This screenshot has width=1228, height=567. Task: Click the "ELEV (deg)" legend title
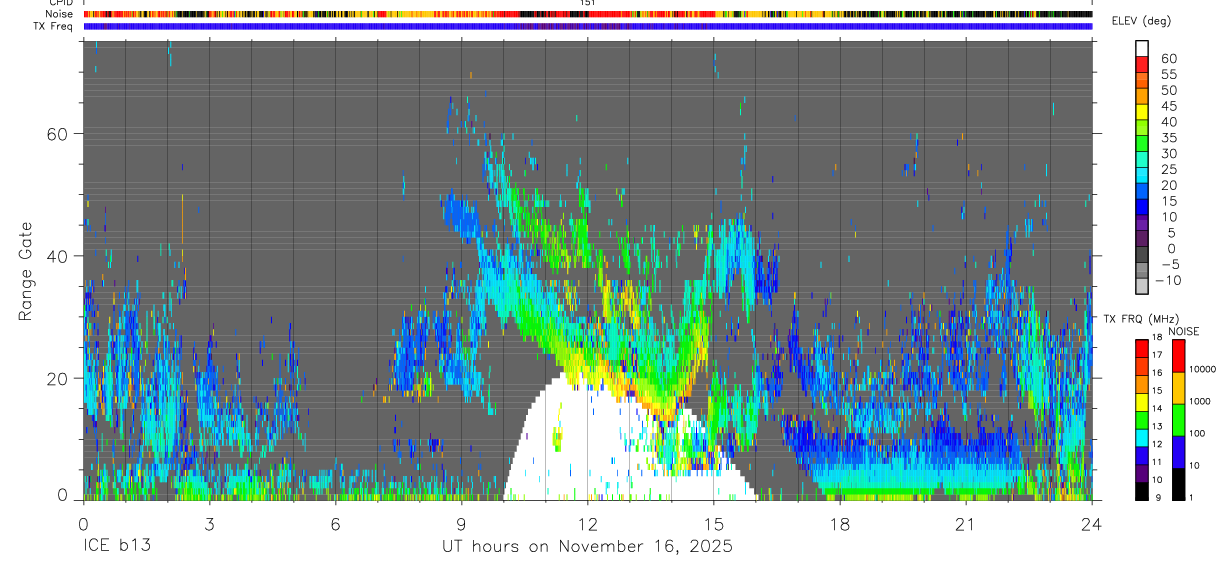pyautogui.click(x=1142, y=21)
